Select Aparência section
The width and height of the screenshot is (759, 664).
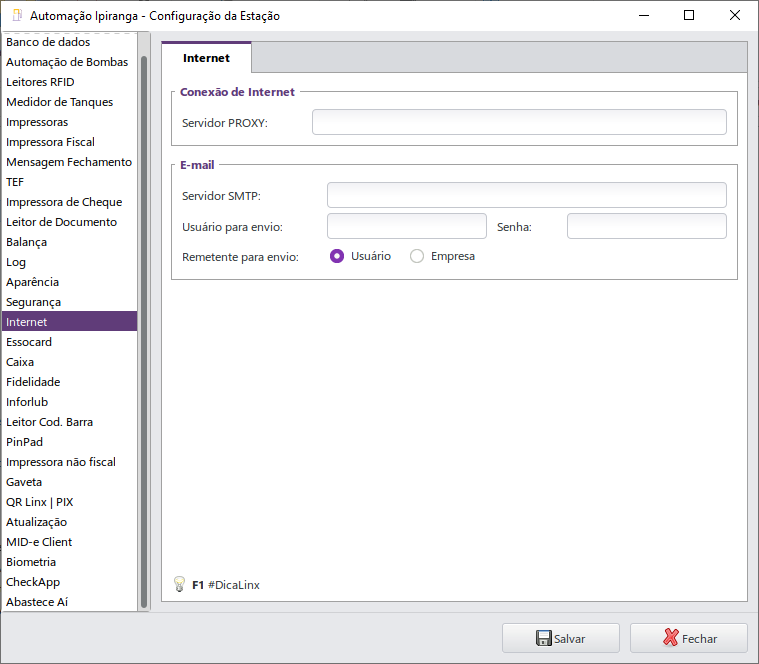[69, 282]
